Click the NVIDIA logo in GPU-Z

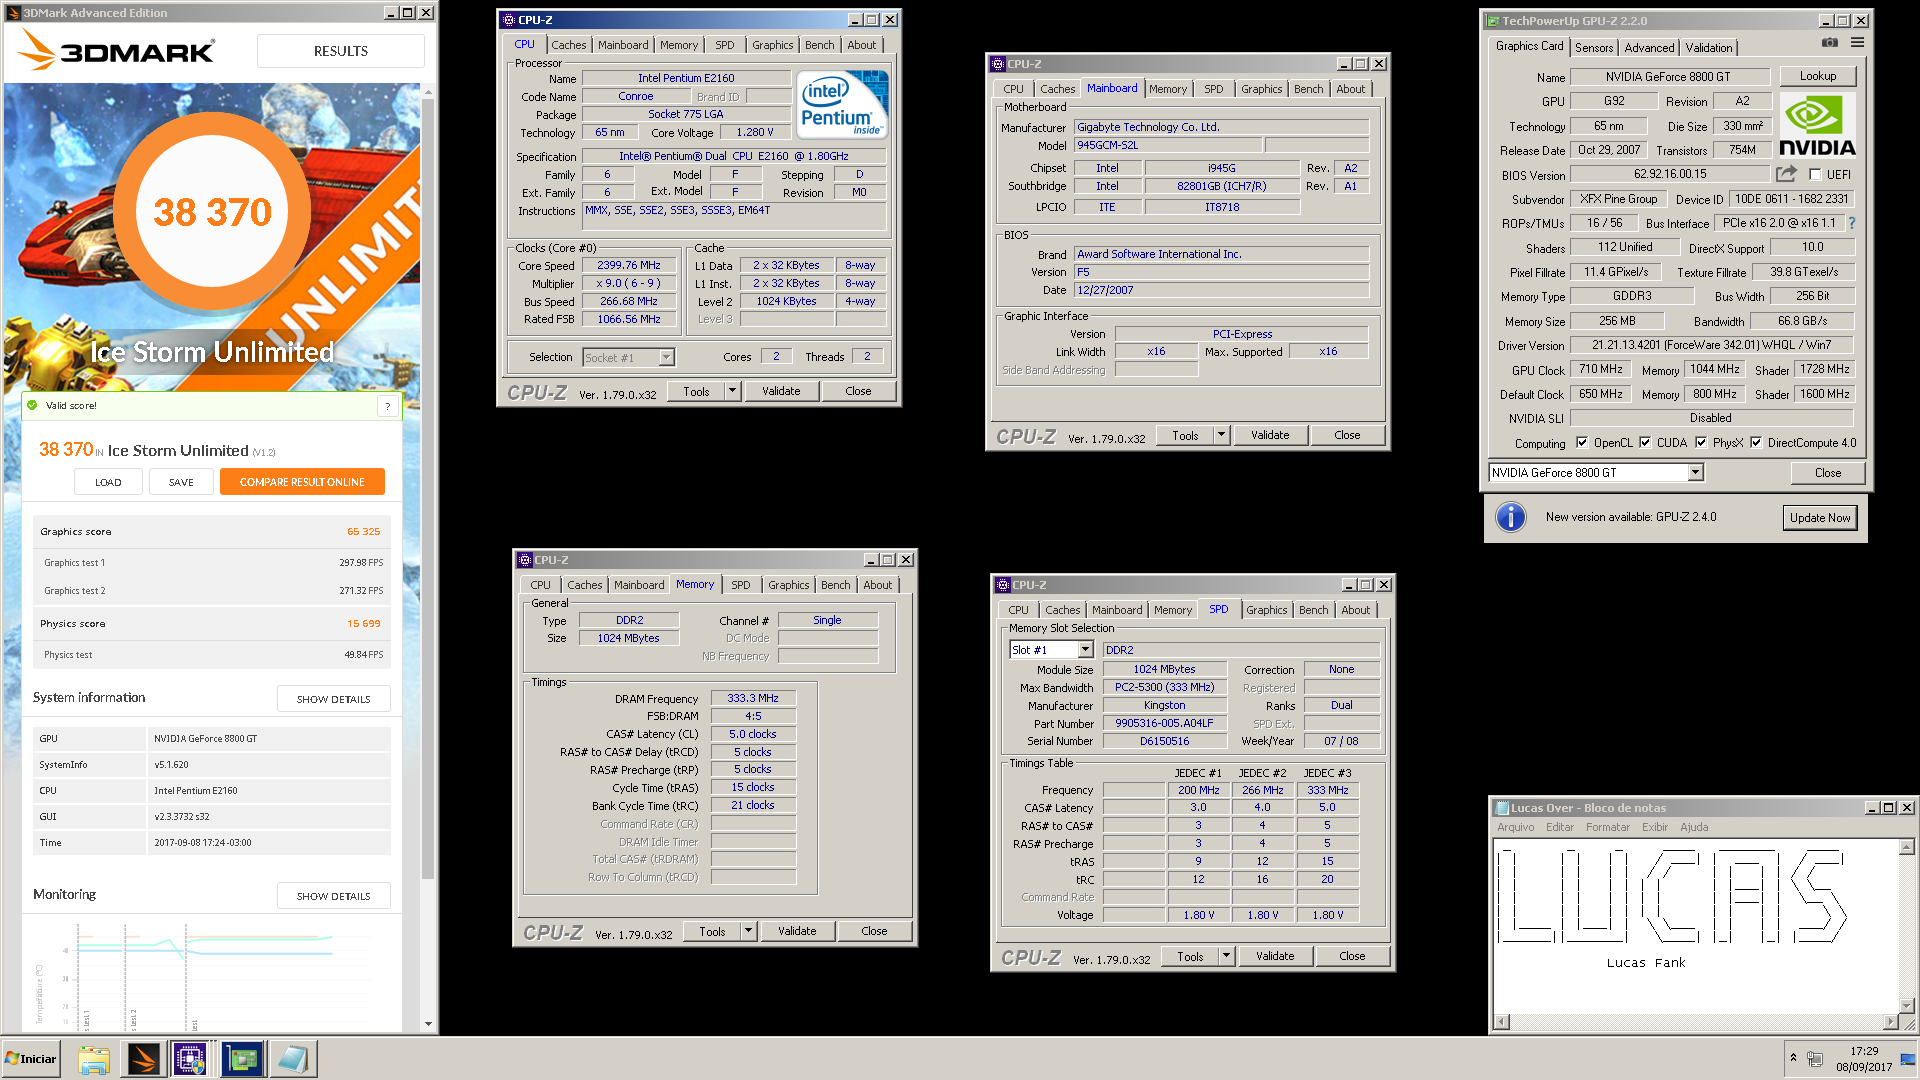1816,127
